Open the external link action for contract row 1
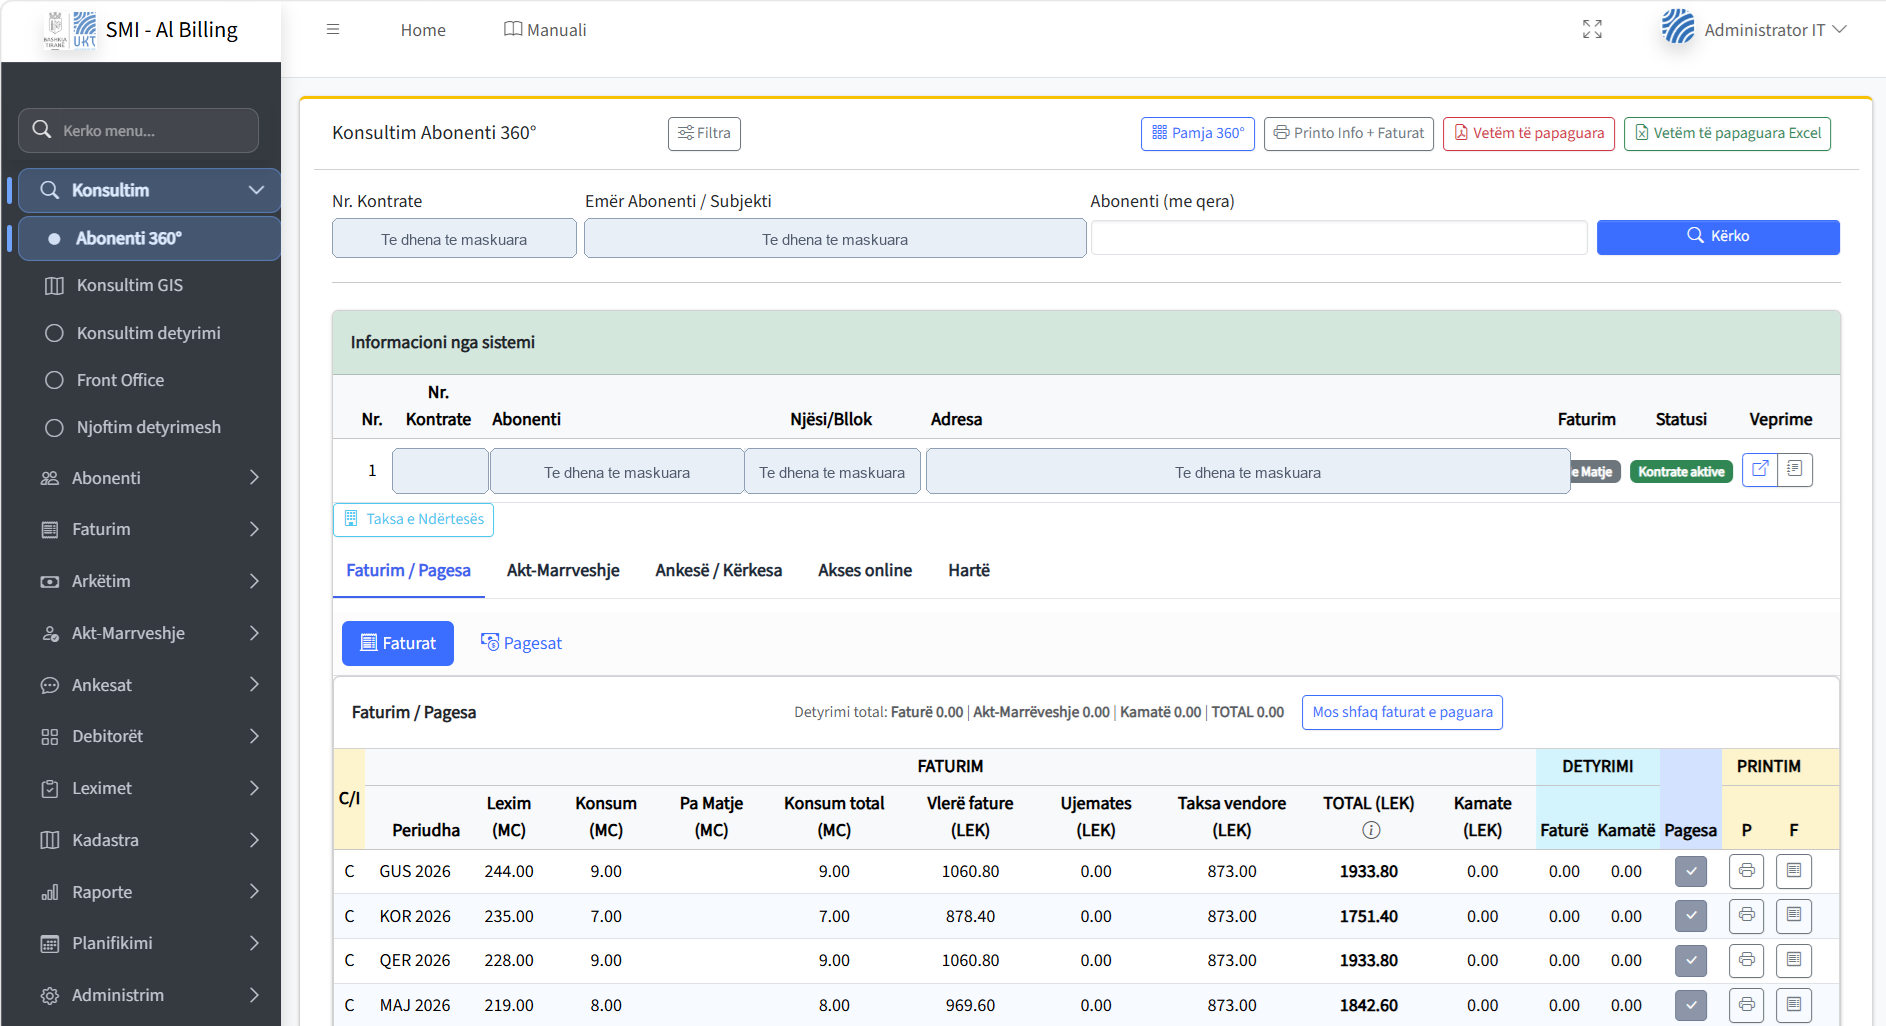Screen dimensions: 1886x1026 1760,469
